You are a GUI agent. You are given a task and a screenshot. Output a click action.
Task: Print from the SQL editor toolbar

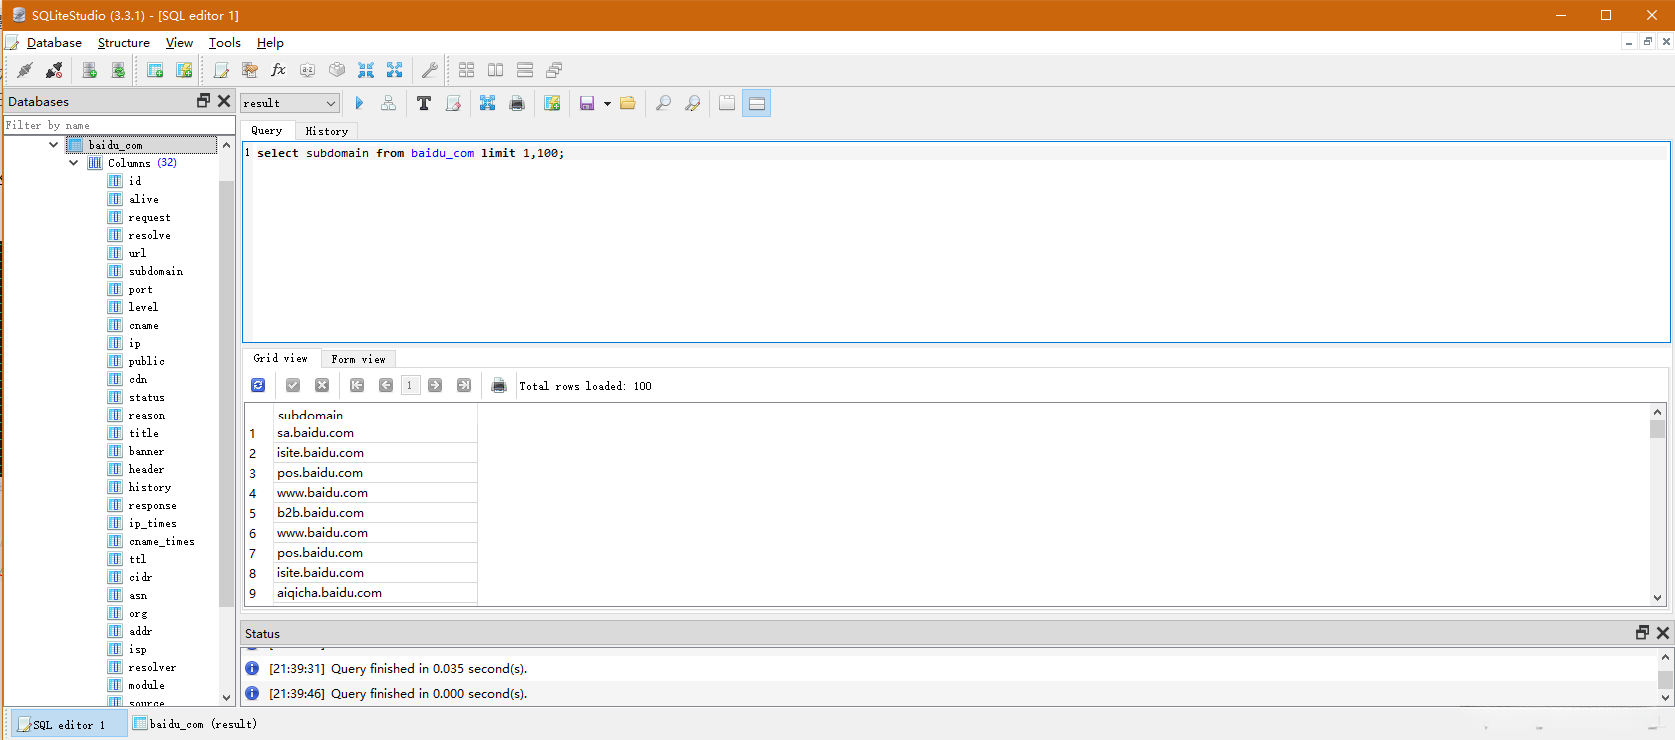pyautogui.click(x=517, y=103)
